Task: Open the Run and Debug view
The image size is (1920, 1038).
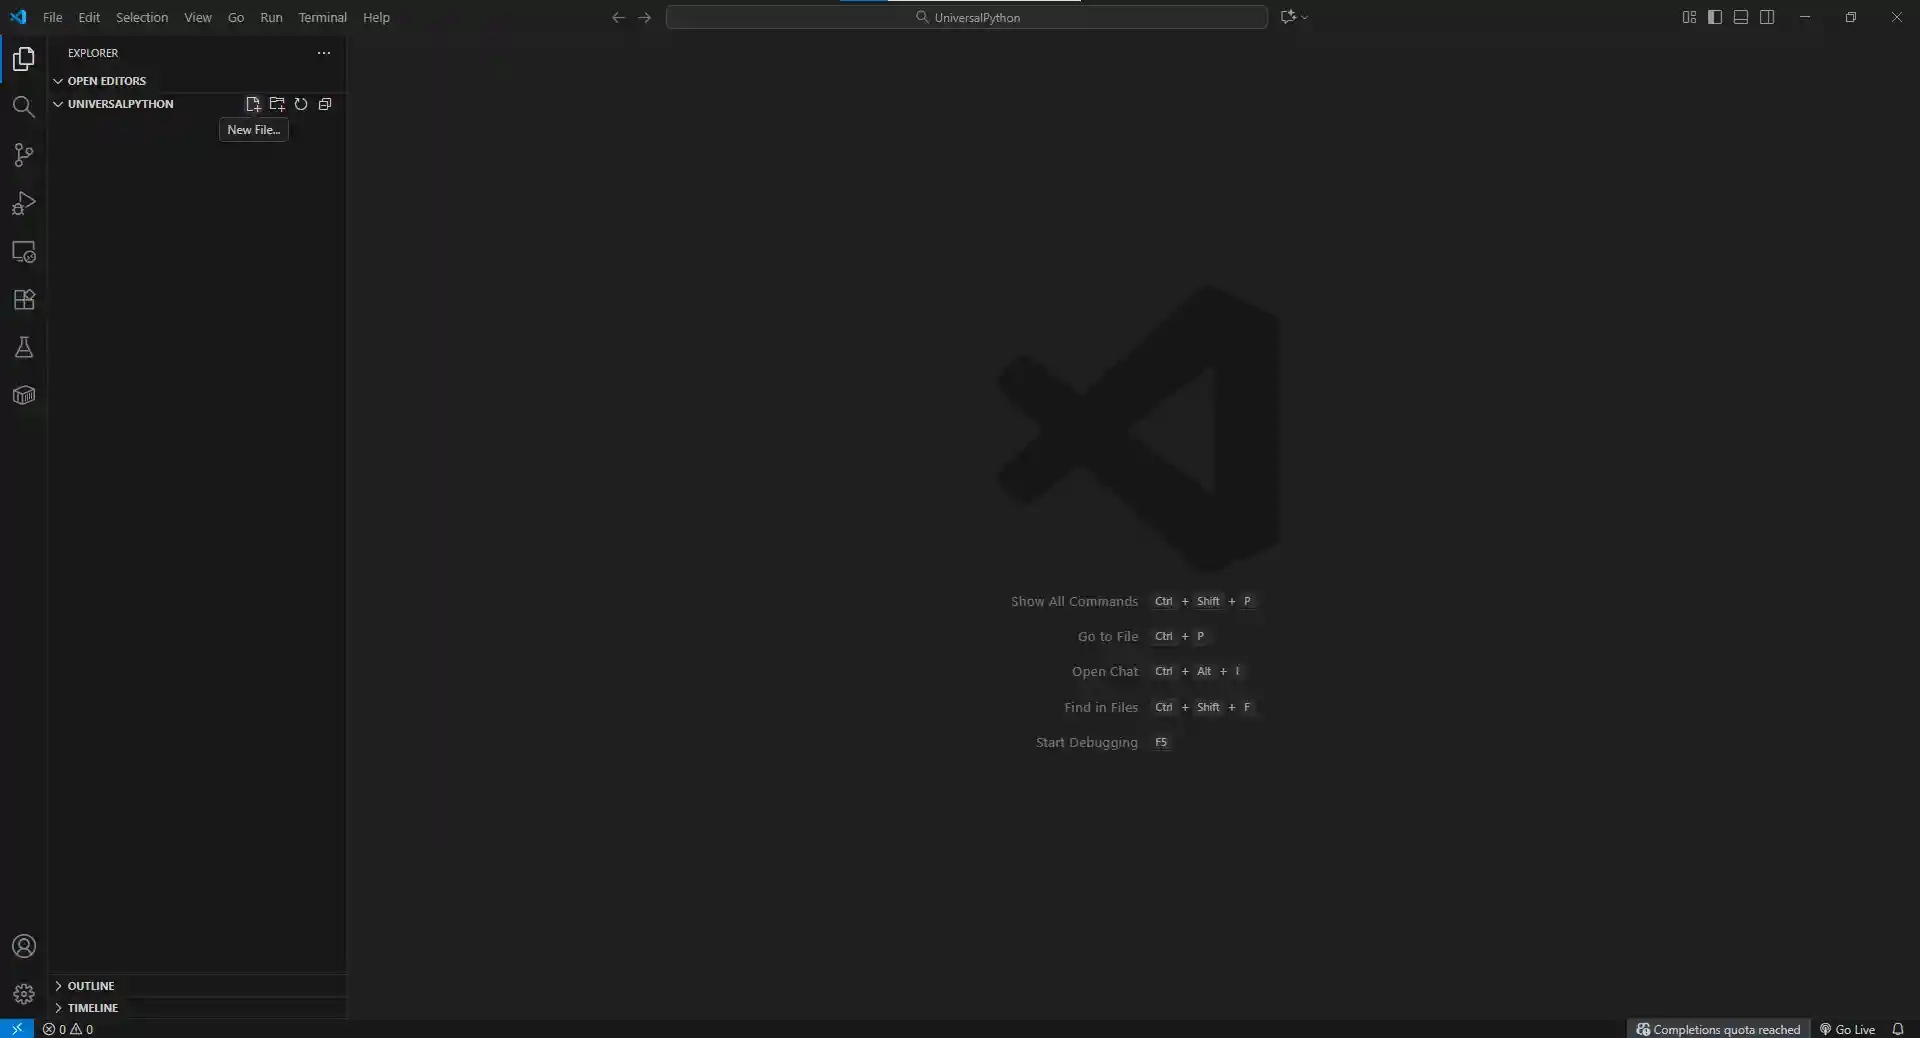Action: pos(24,204)
